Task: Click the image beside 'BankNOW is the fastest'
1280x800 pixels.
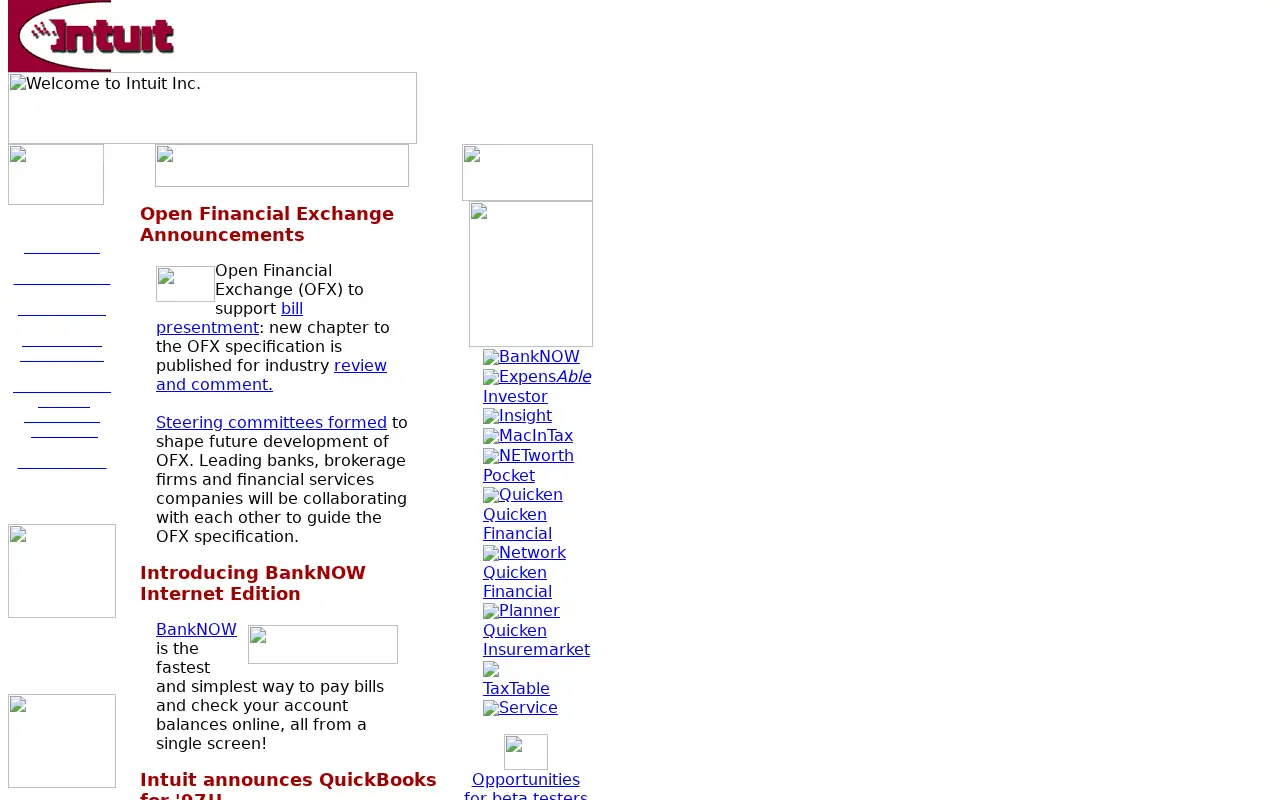Action: [323, 644]
